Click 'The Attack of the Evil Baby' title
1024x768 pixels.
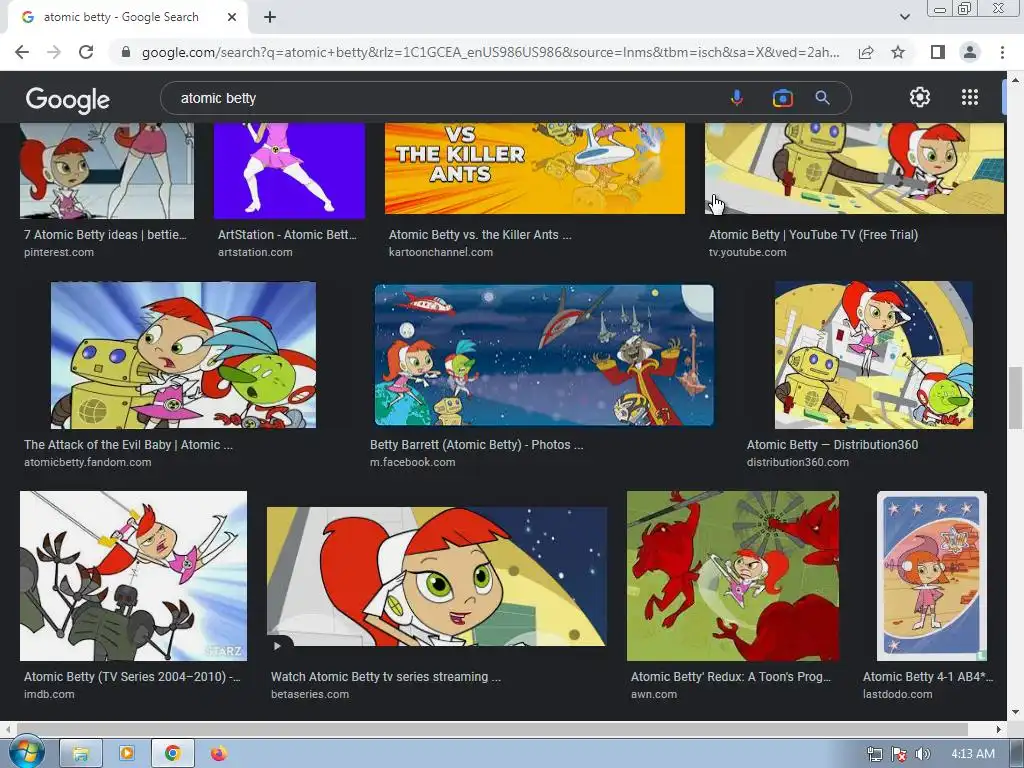click(128, 445)
